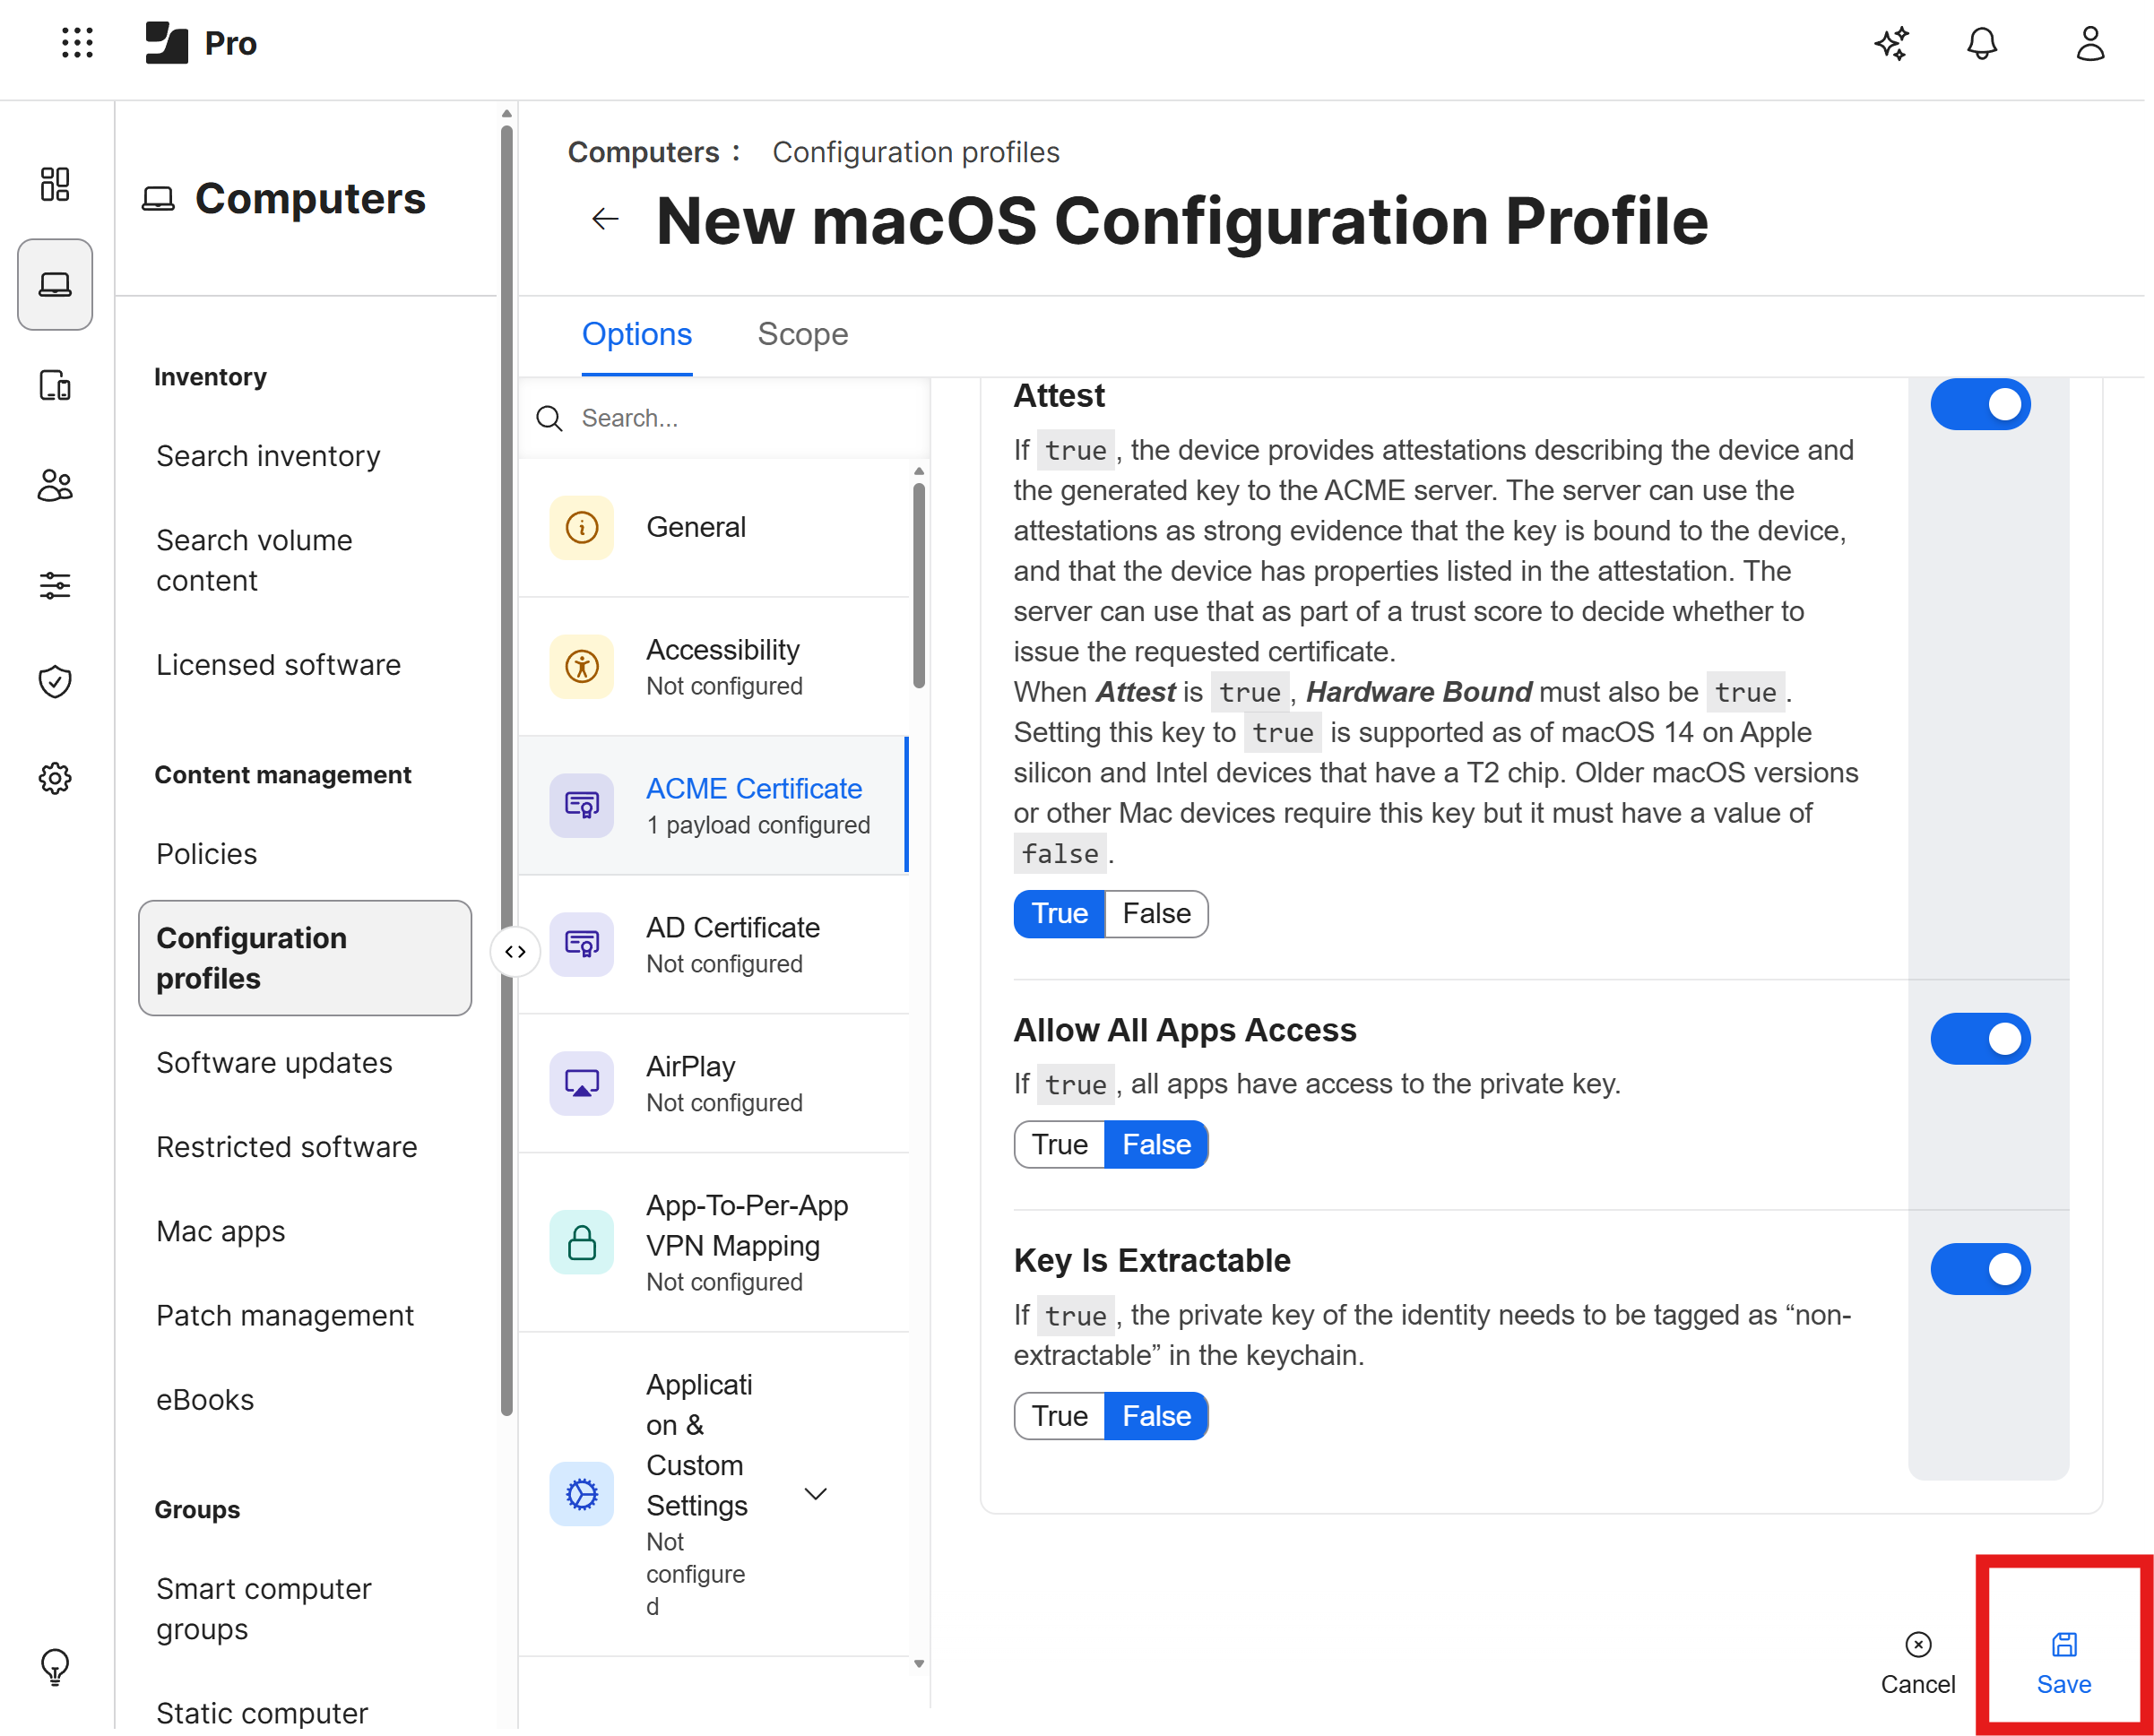Click the Configuration profiles breadcrumb
This screenshot has height=1736, width=2154.
point(915,152)
